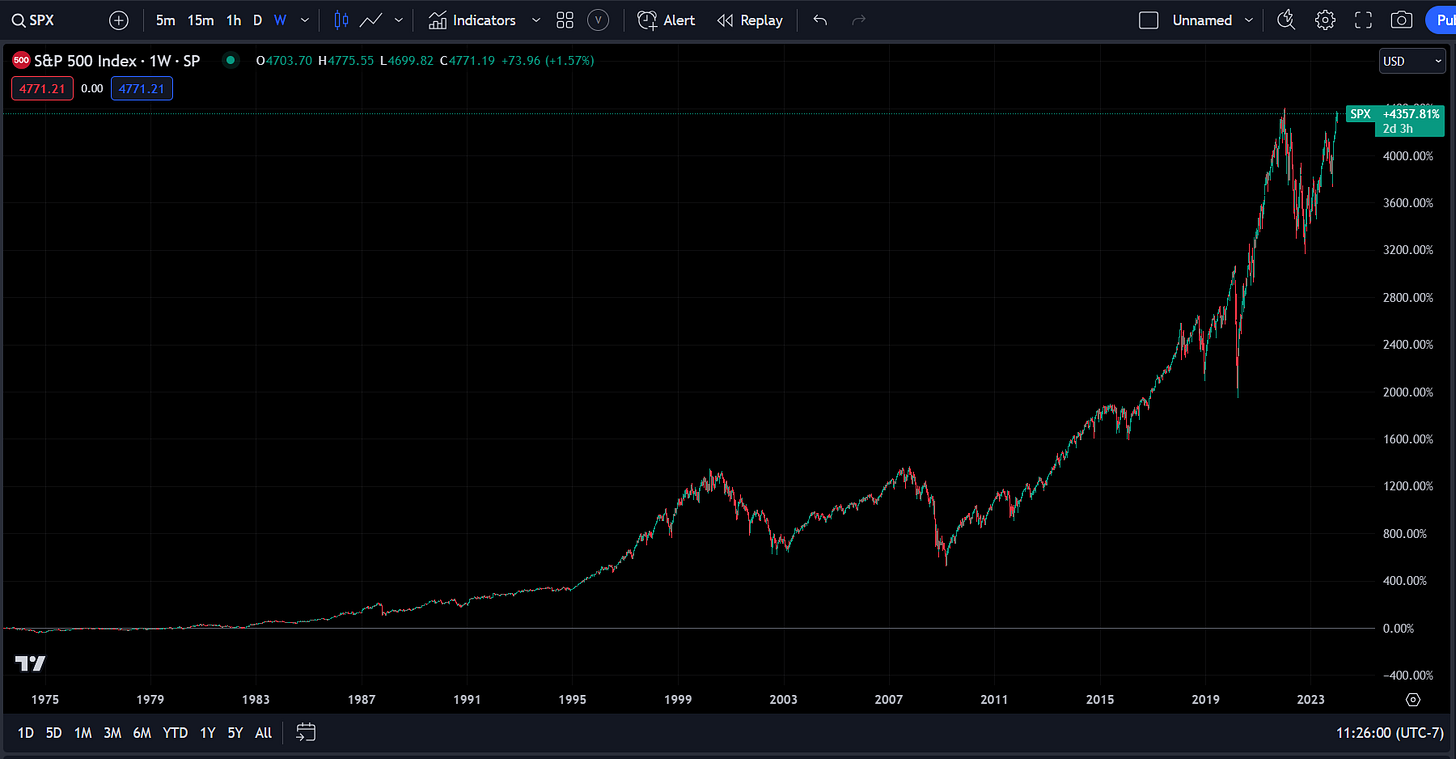Click the blue Publish button
Screen dimensions: 1456x759
[1439, 20]
